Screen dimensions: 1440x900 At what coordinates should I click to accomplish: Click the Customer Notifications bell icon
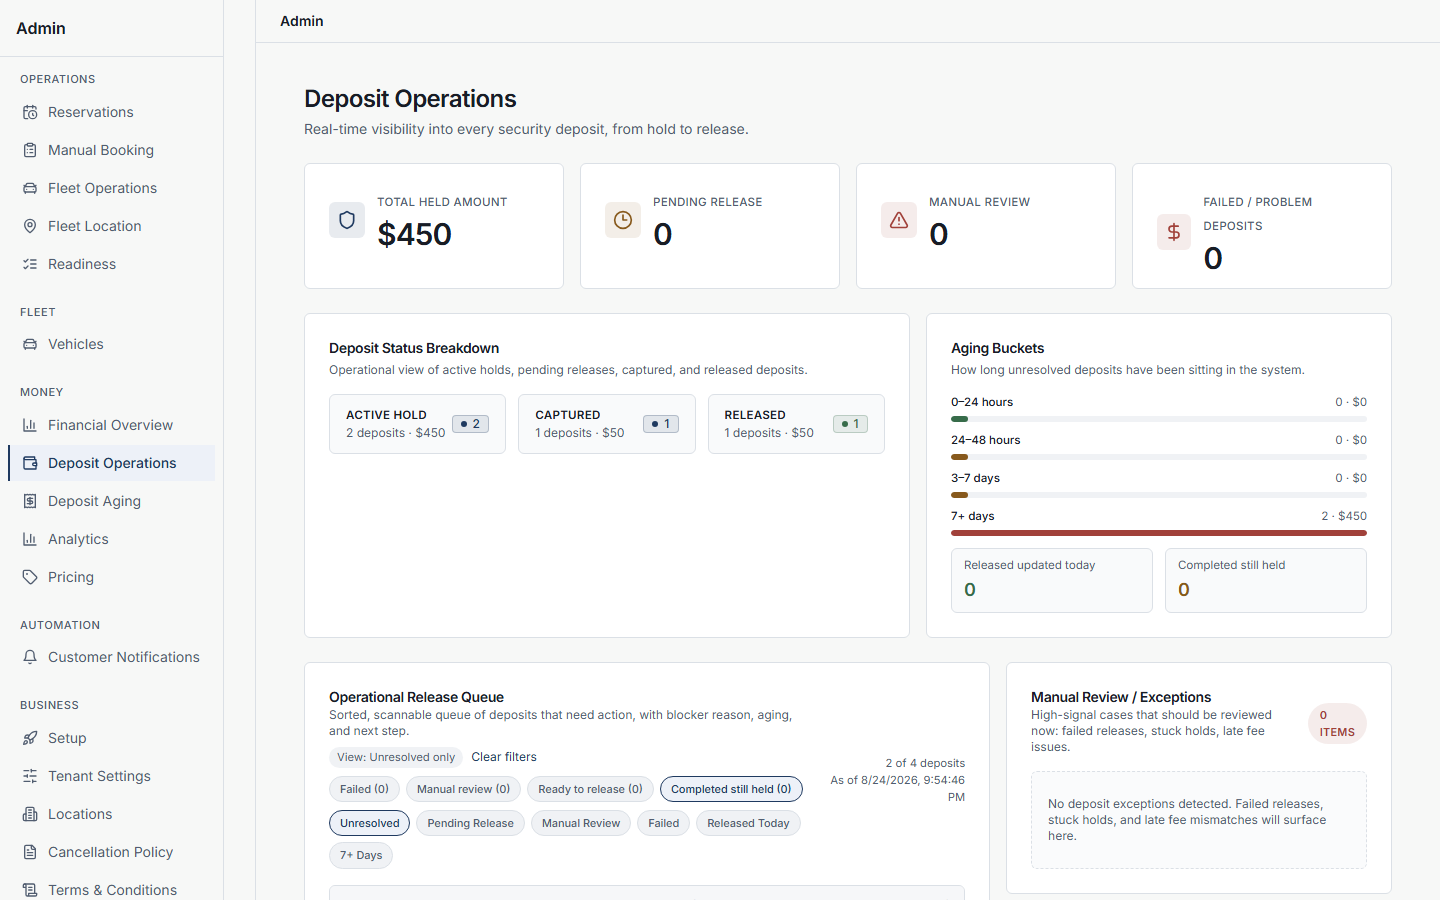coord(30,657)
